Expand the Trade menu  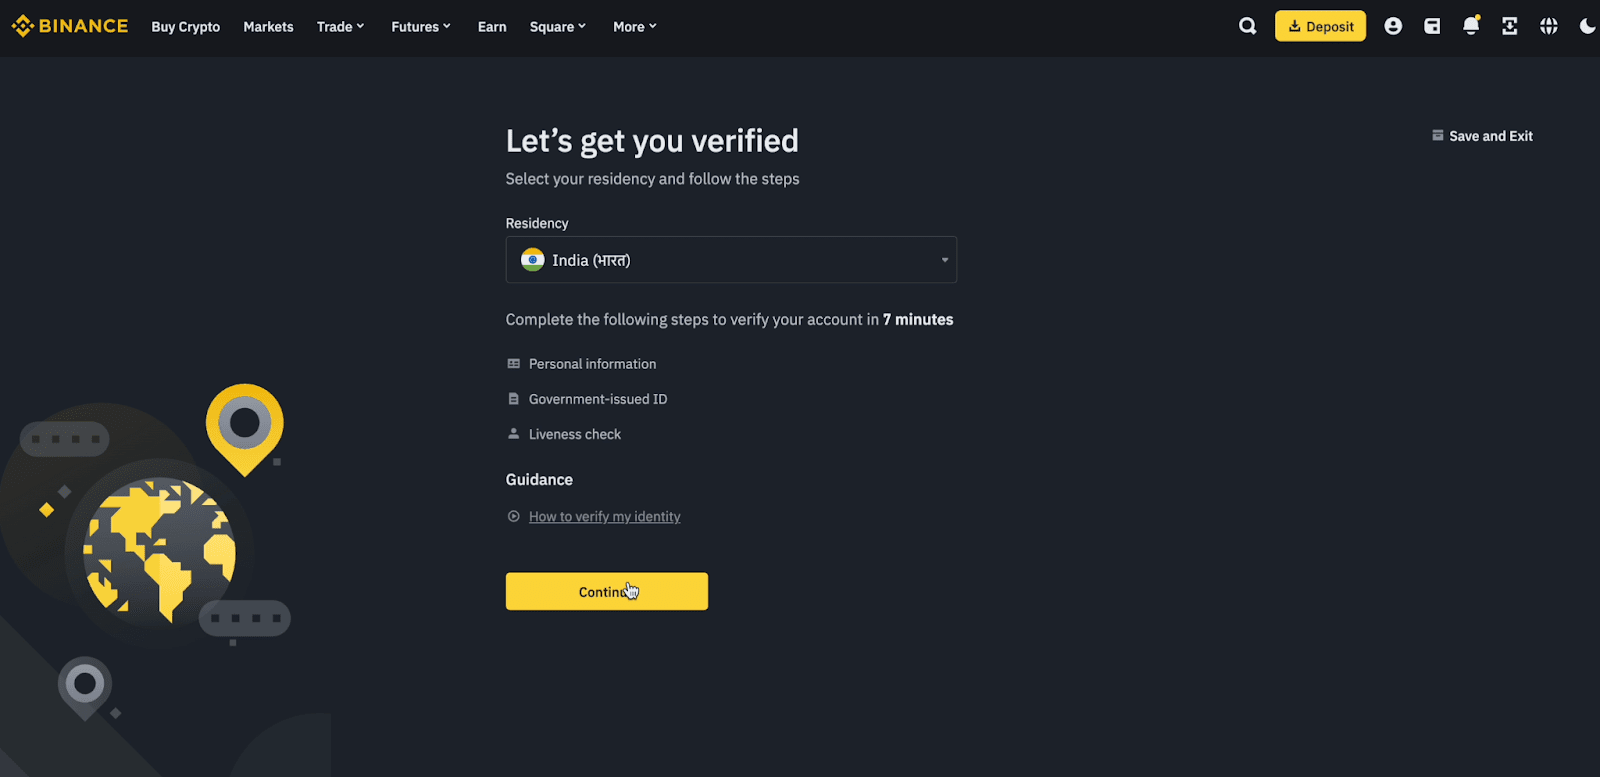click(340, 27)
